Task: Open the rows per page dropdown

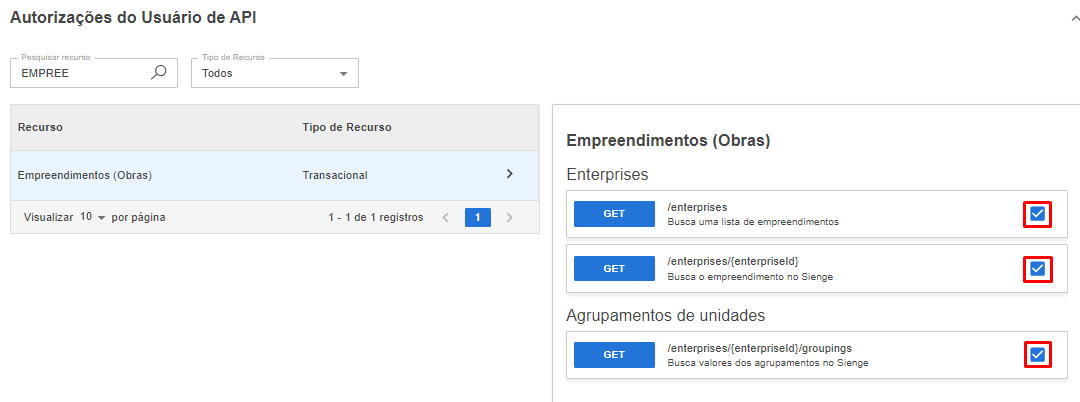Action: [93, 217]
